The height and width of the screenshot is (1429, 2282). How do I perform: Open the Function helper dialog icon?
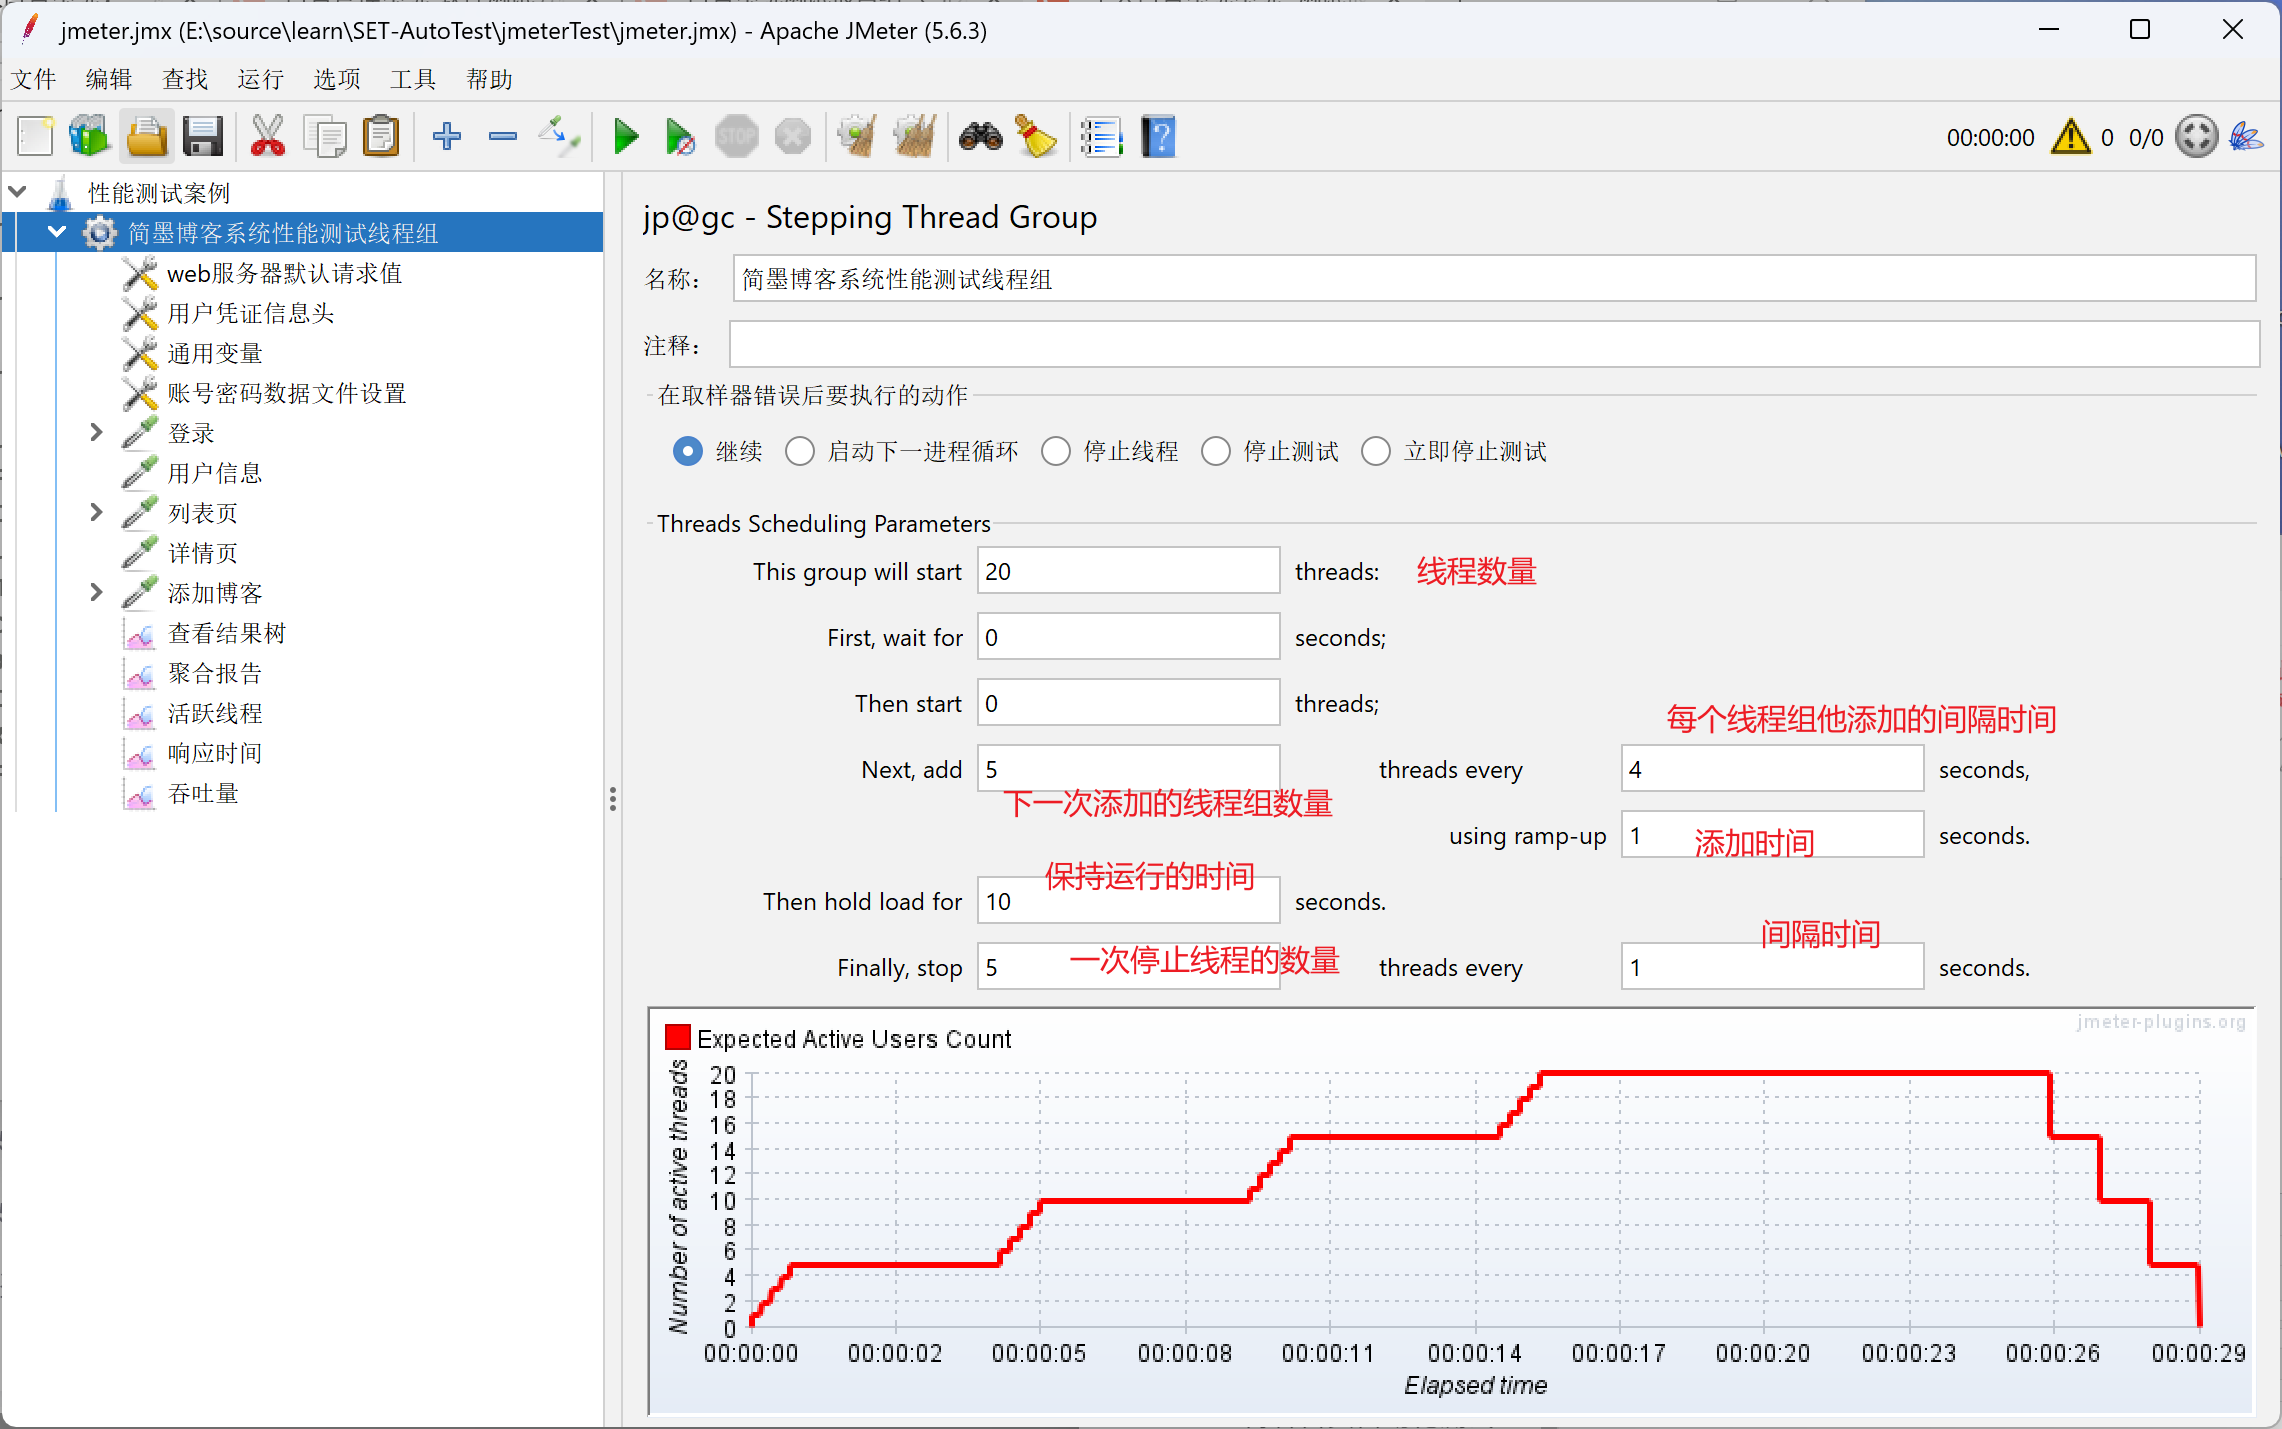(1102, 136)
